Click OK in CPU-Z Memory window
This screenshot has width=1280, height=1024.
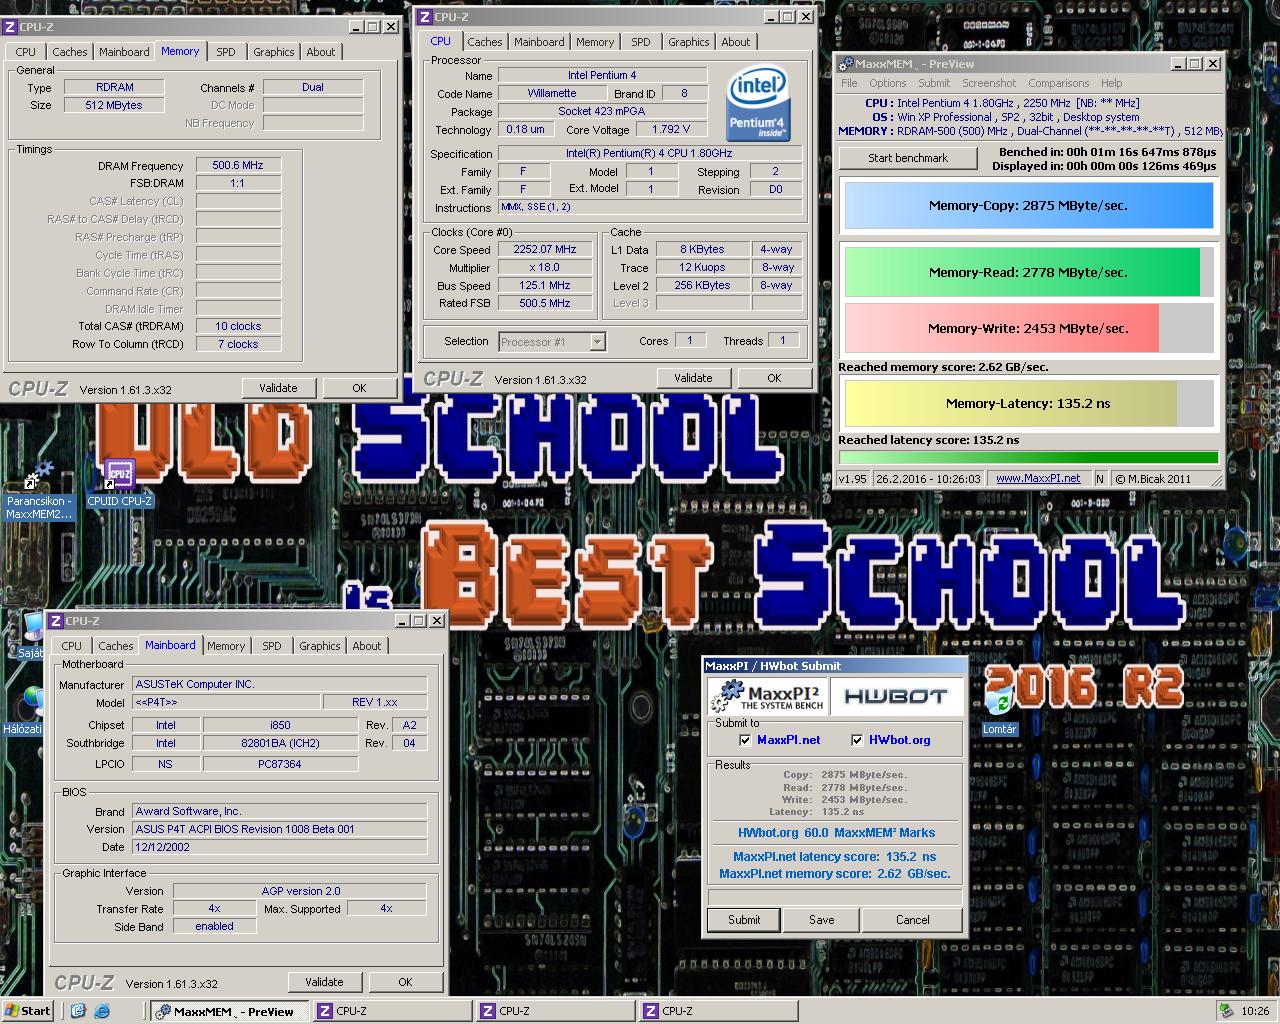tap(359, 388)
